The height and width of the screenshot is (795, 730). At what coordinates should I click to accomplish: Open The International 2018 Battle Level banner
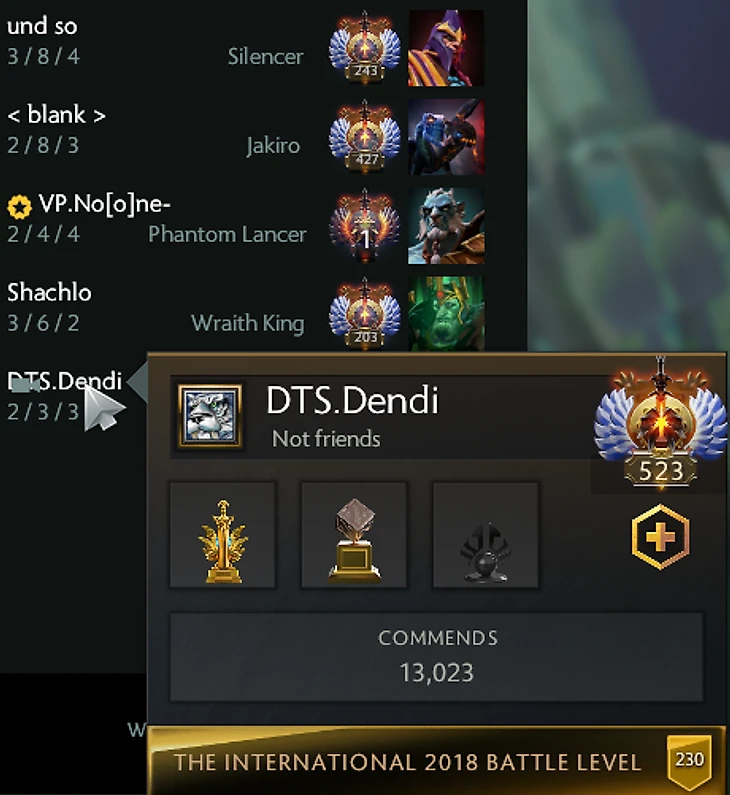coord(436,761)
